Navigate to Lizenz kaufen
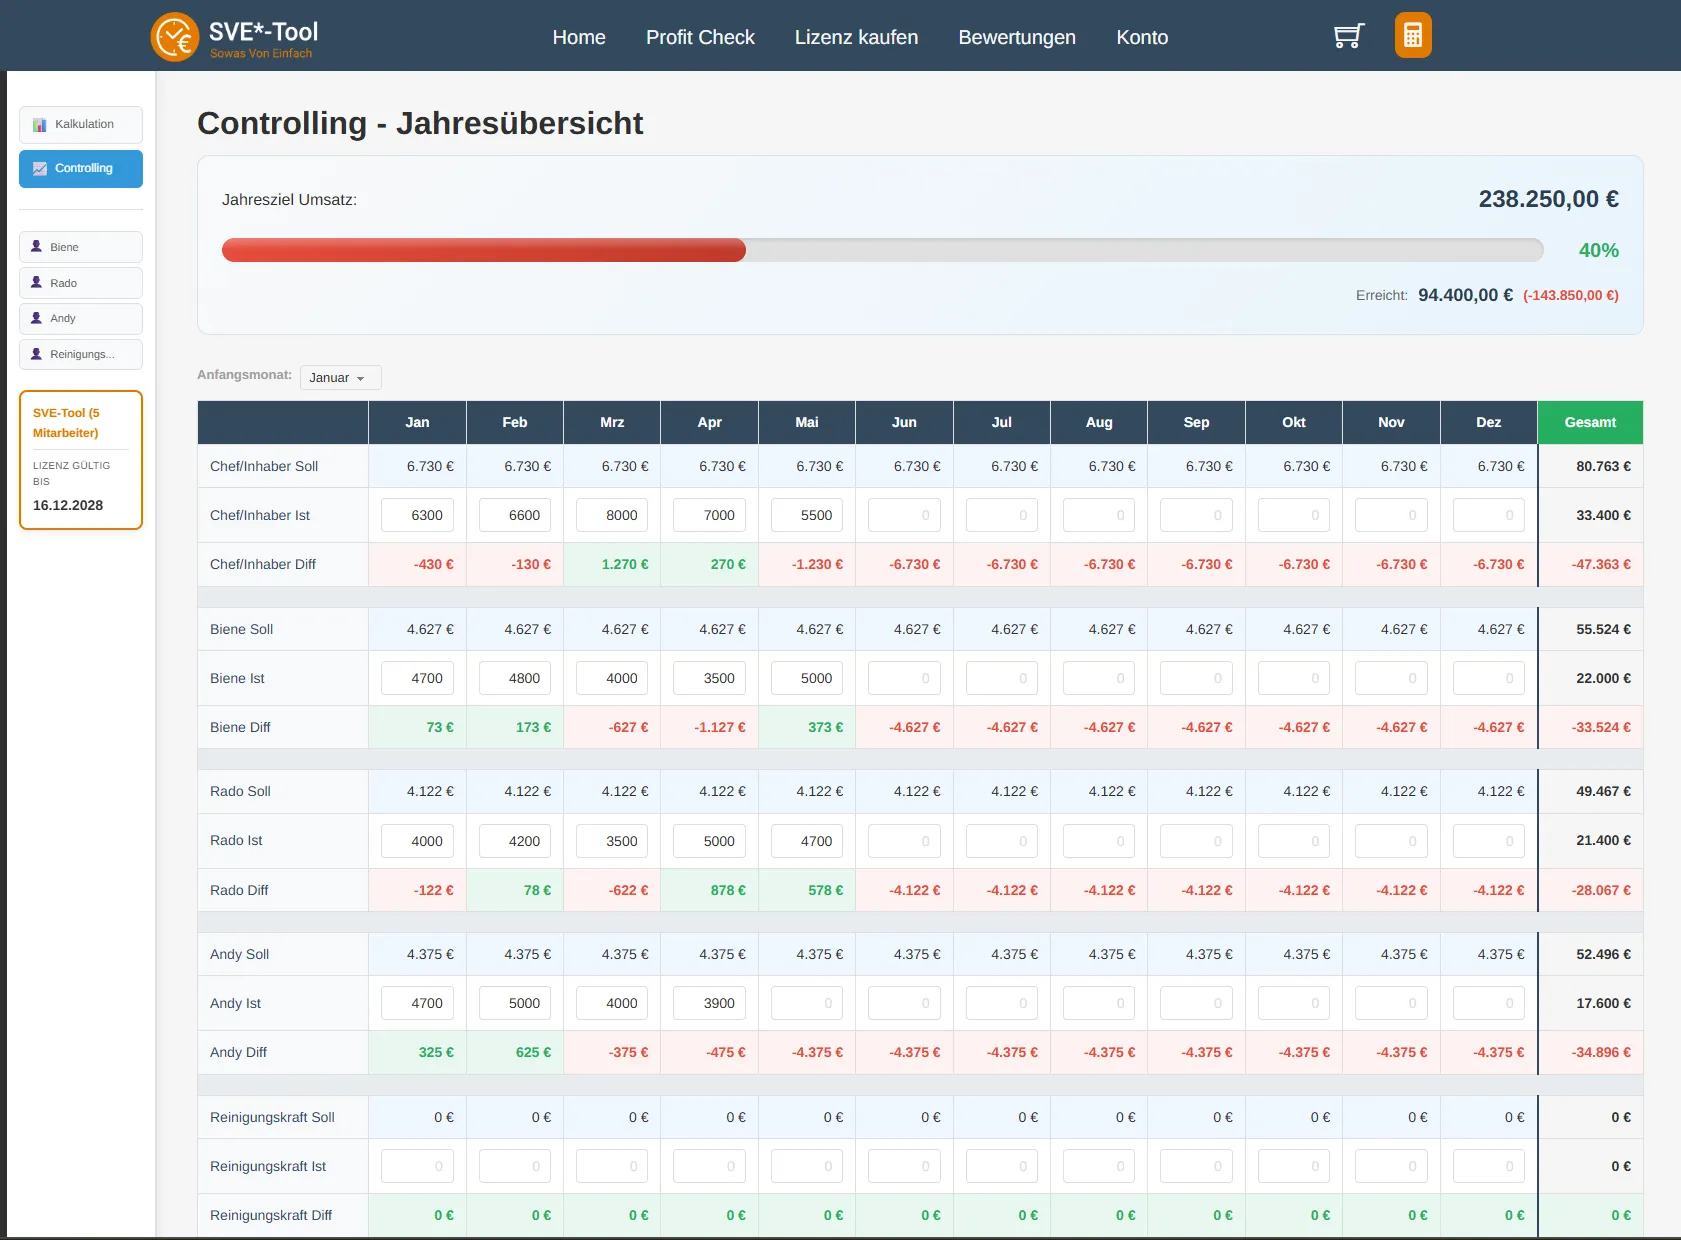 [856, 37]
